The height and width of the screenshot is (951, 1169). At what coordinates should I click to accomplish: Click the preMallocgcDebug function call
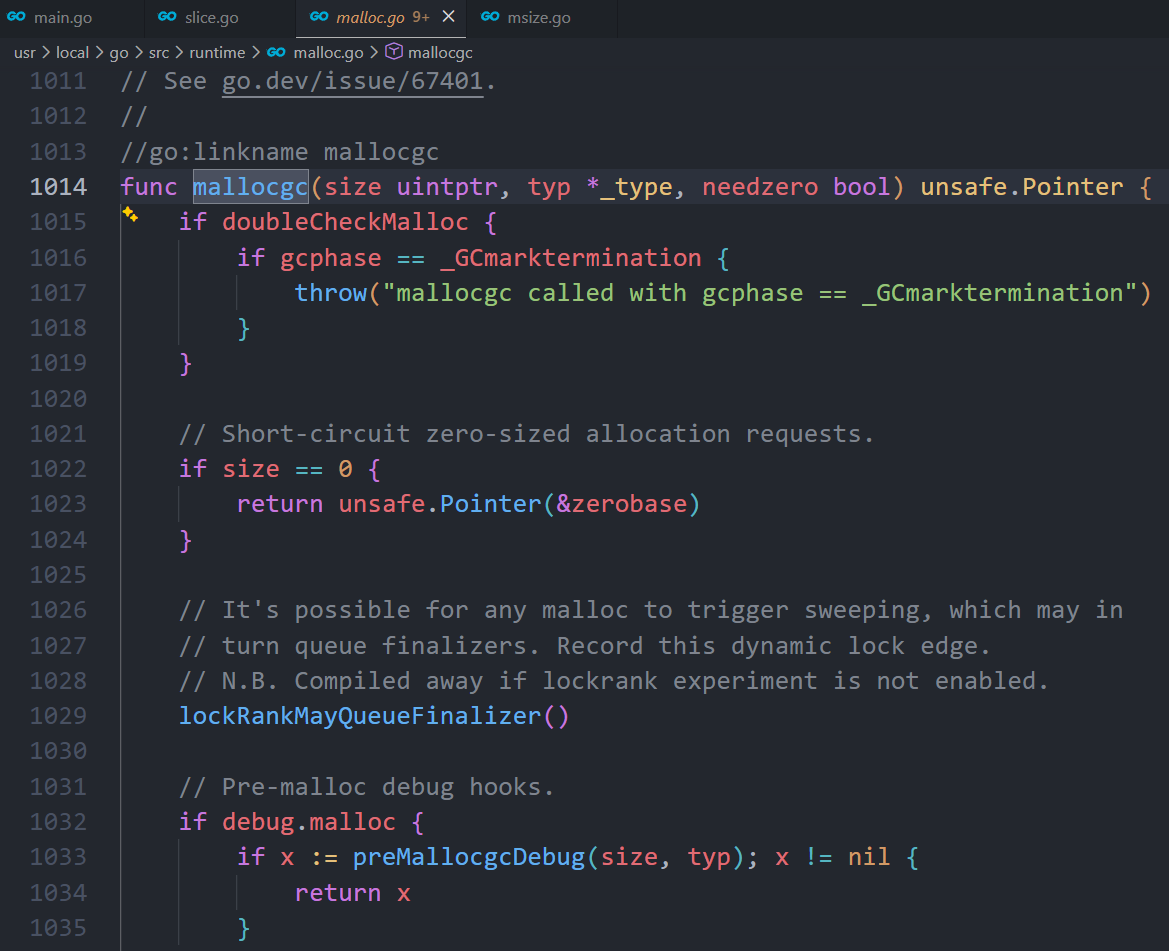point(469,857)
